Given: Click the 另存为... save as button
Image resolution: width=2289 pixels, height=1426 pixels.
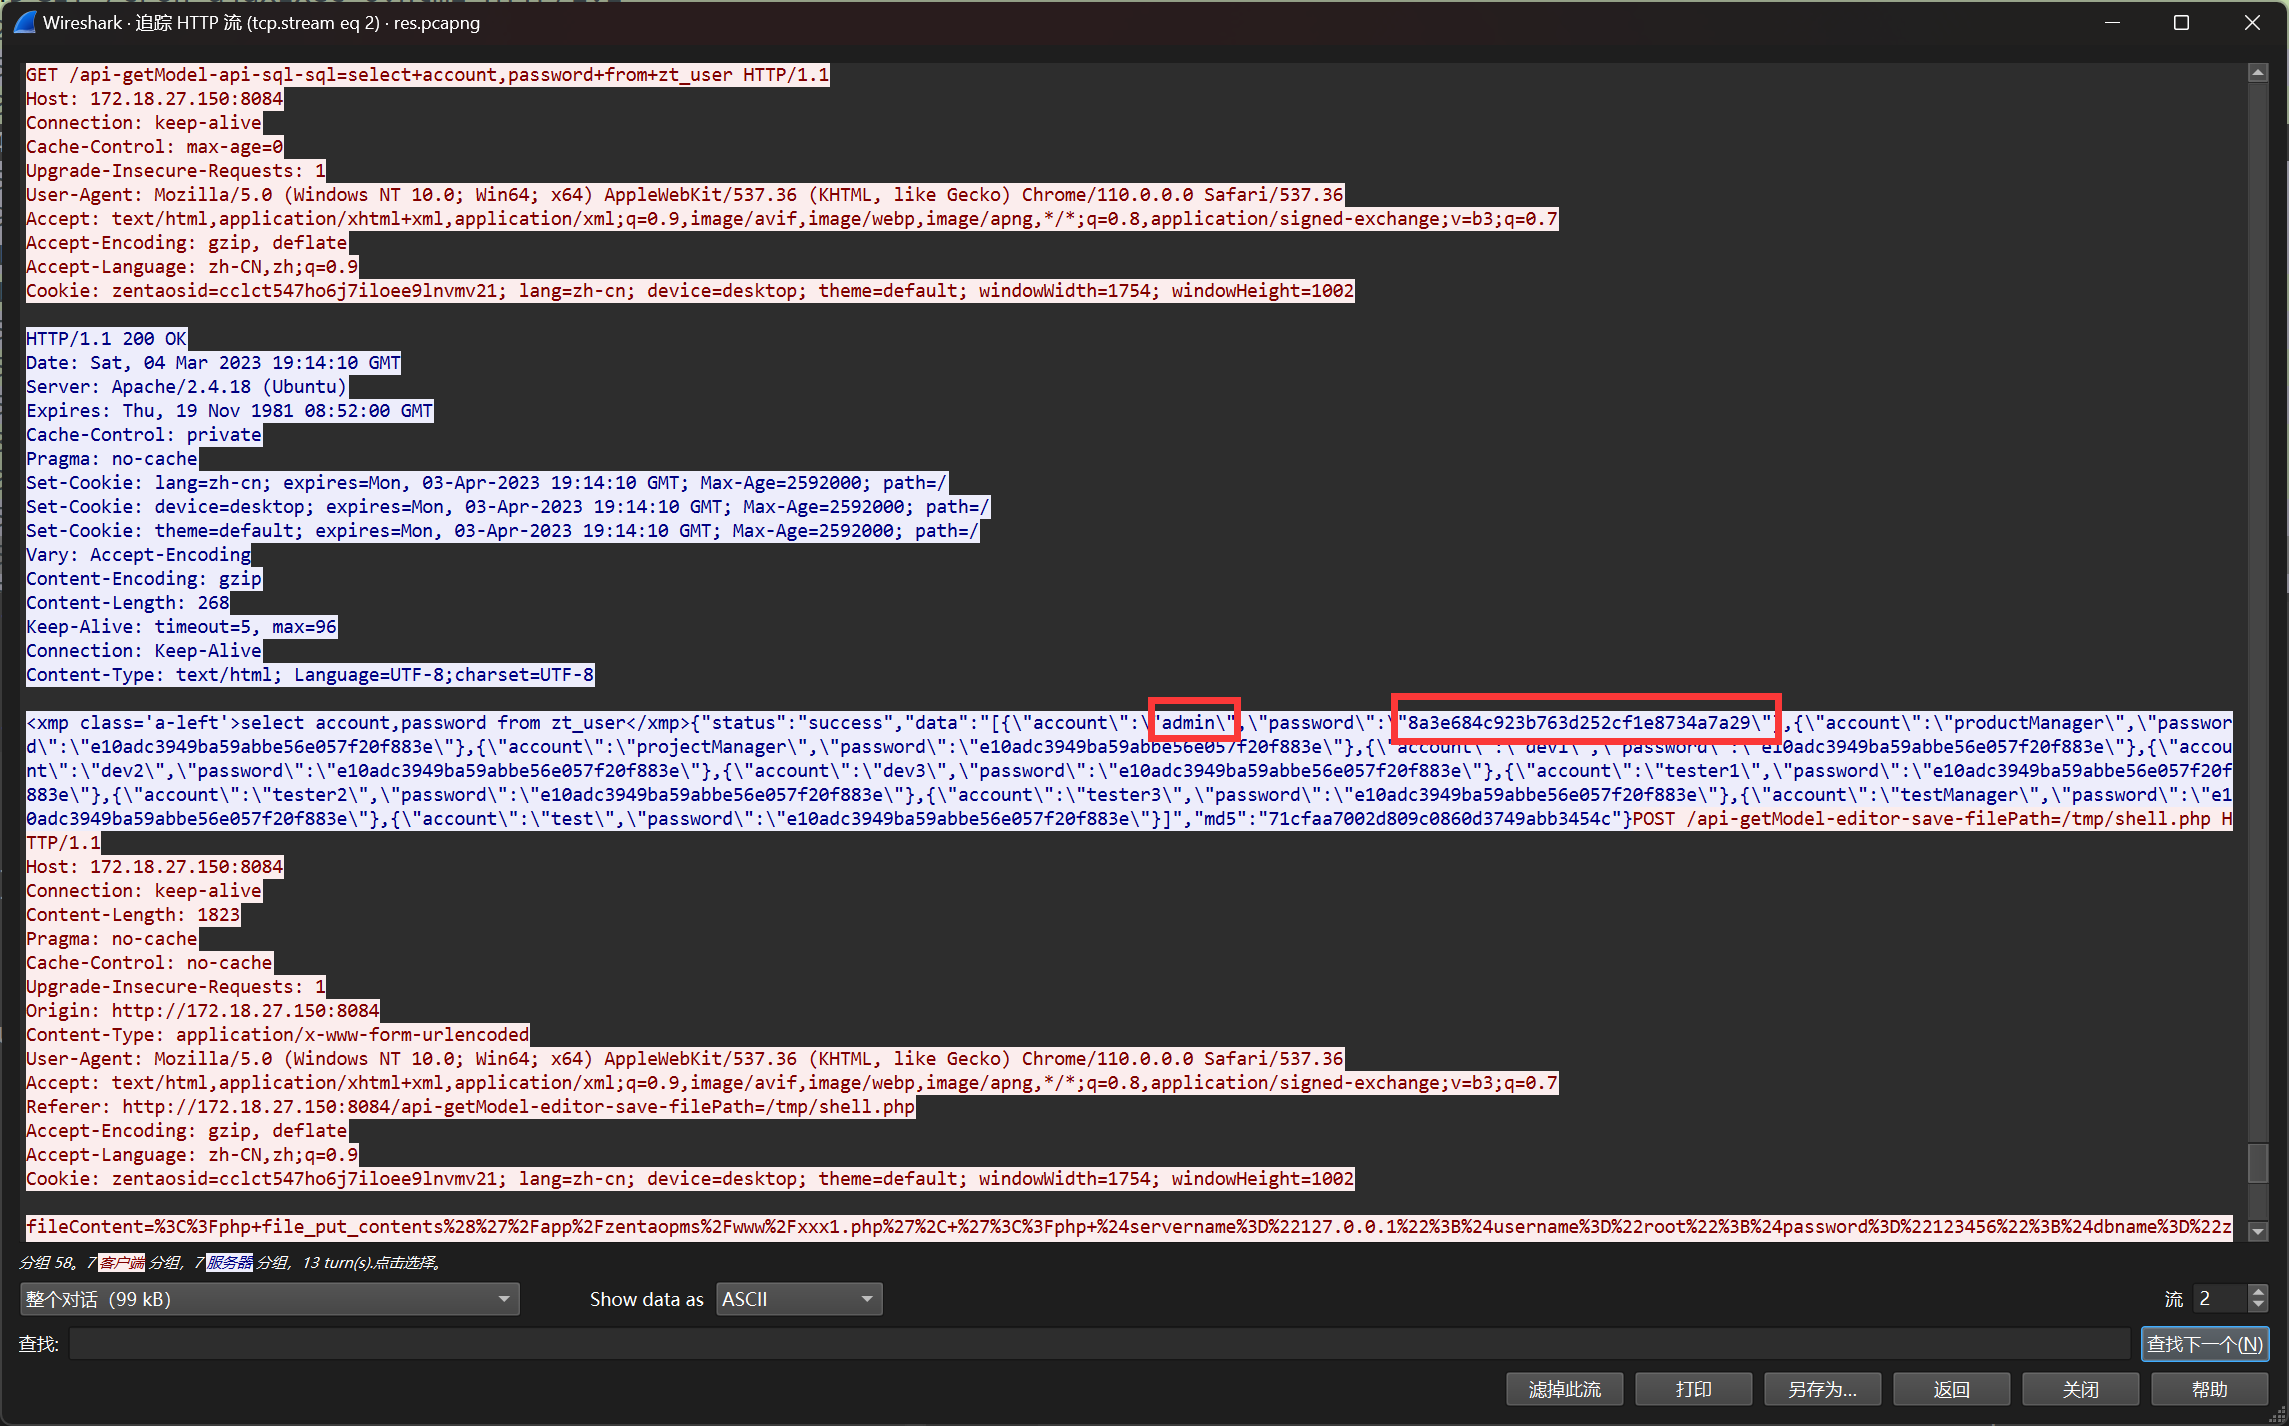Looking at the screenshot, I should click(1822, 1389).
